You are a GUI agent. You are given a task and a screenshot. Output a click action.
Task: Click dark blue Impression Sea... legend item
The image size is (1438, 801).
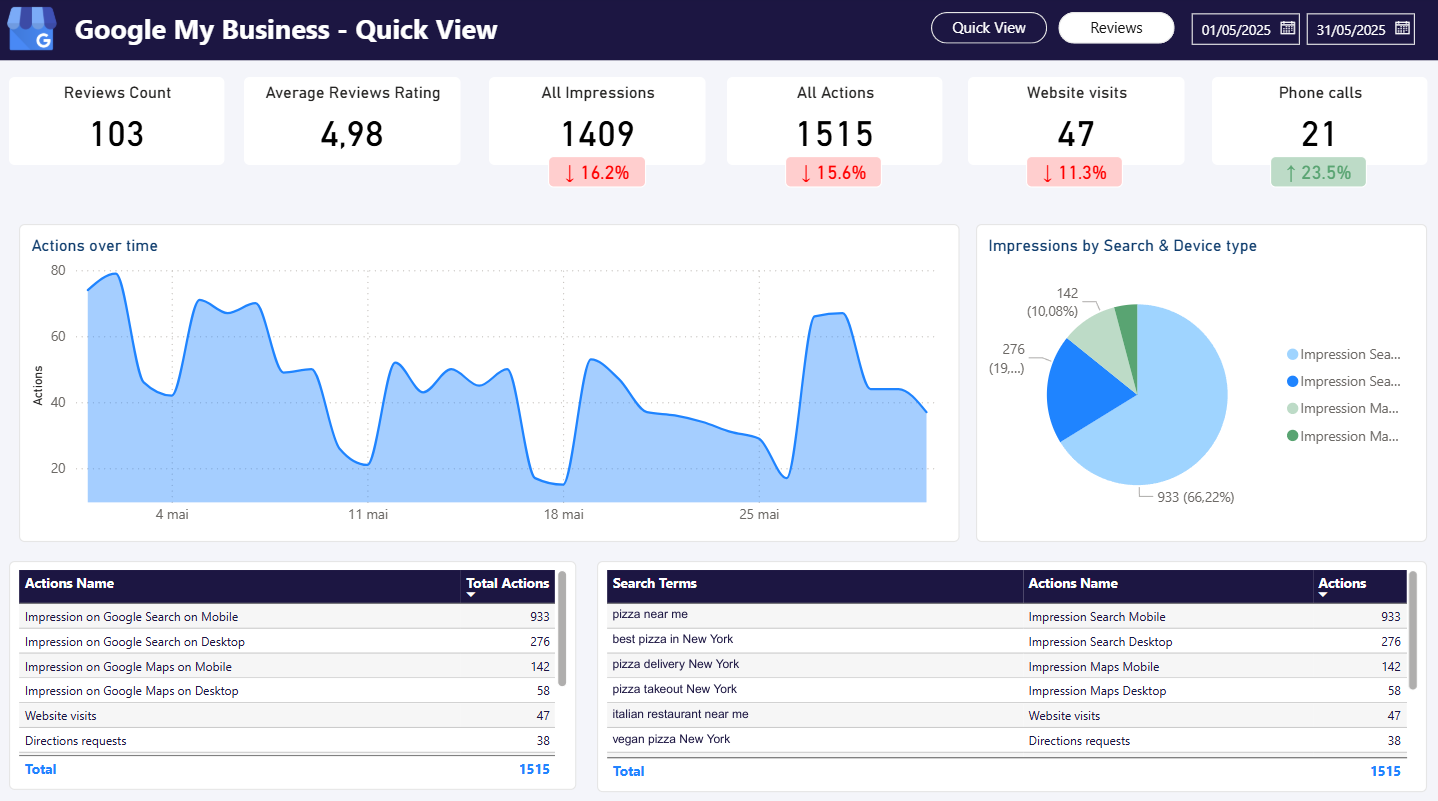(x=1343, y=381)
